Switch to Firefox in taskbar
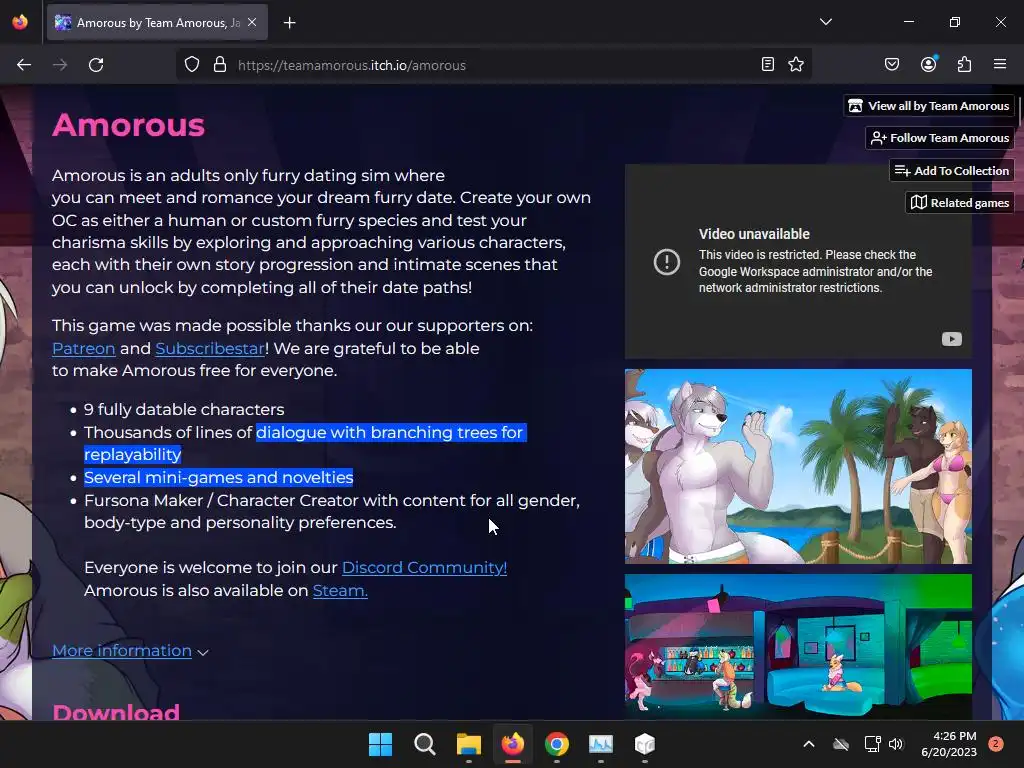 tap(513, 744)
